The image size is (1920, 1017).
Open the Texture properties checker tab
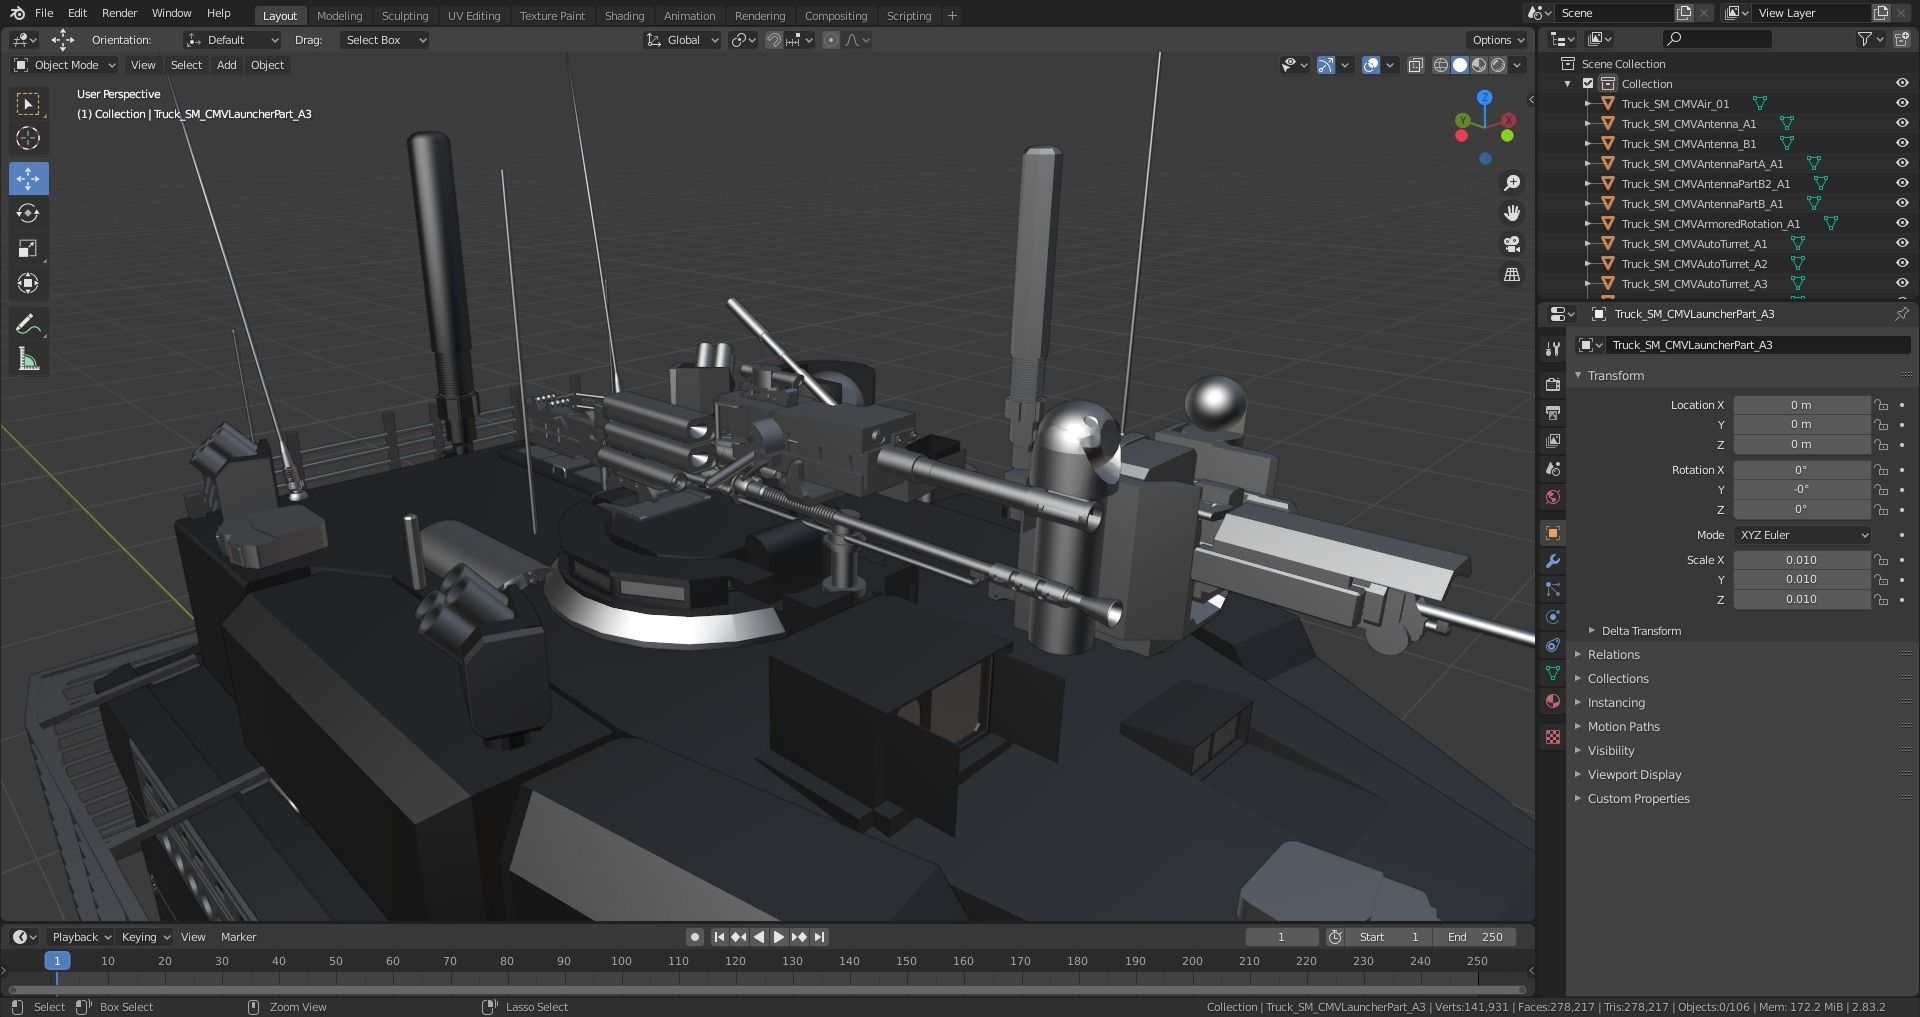(x=1552, y=737)
